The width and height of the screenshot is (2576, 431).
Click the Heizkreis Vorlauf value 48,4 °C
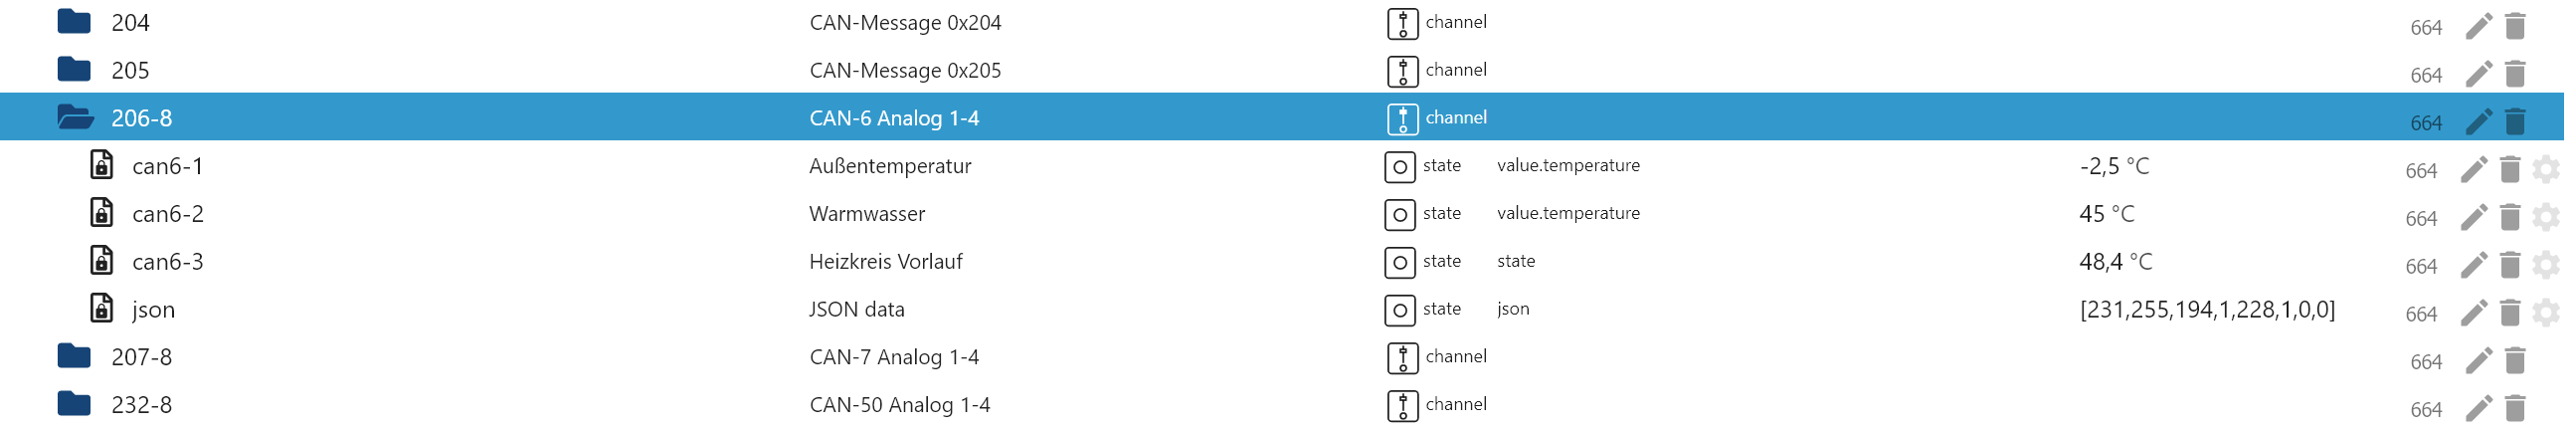[2115, 262]
